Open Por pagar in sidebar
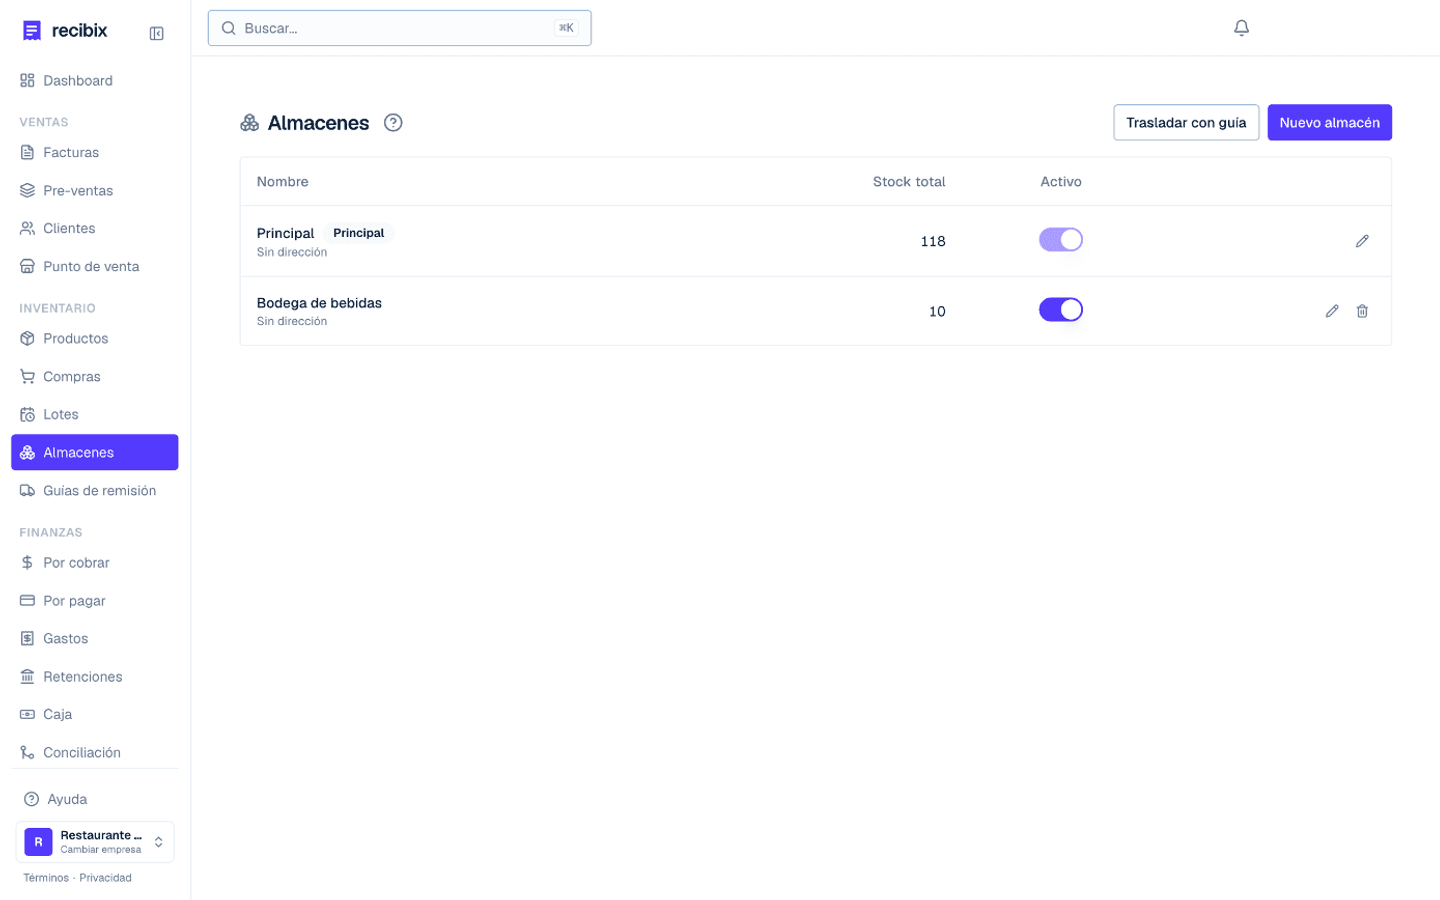This screenshot has height=900, width=1440. (95, 600)
